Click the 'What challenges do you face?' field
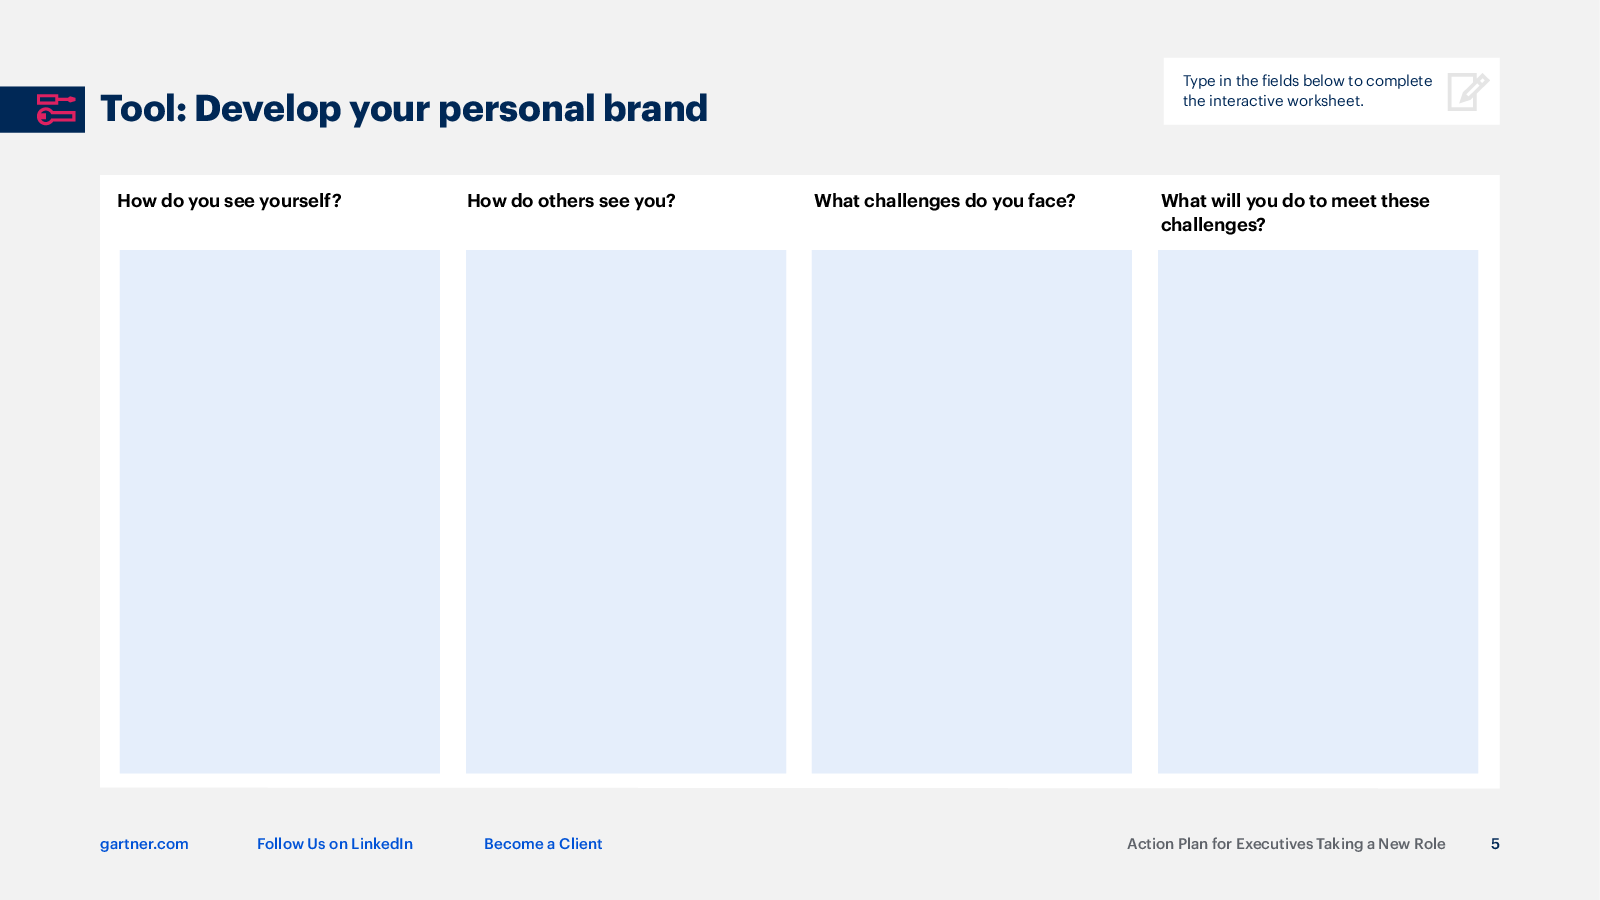 coord(972,511)
